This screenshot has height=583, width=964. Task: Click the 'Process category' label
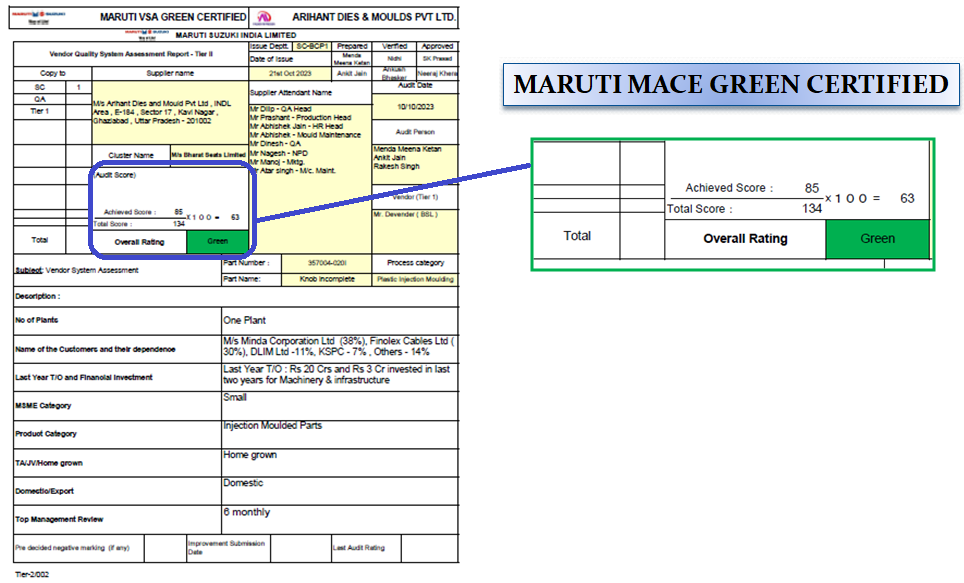[415, 263]
